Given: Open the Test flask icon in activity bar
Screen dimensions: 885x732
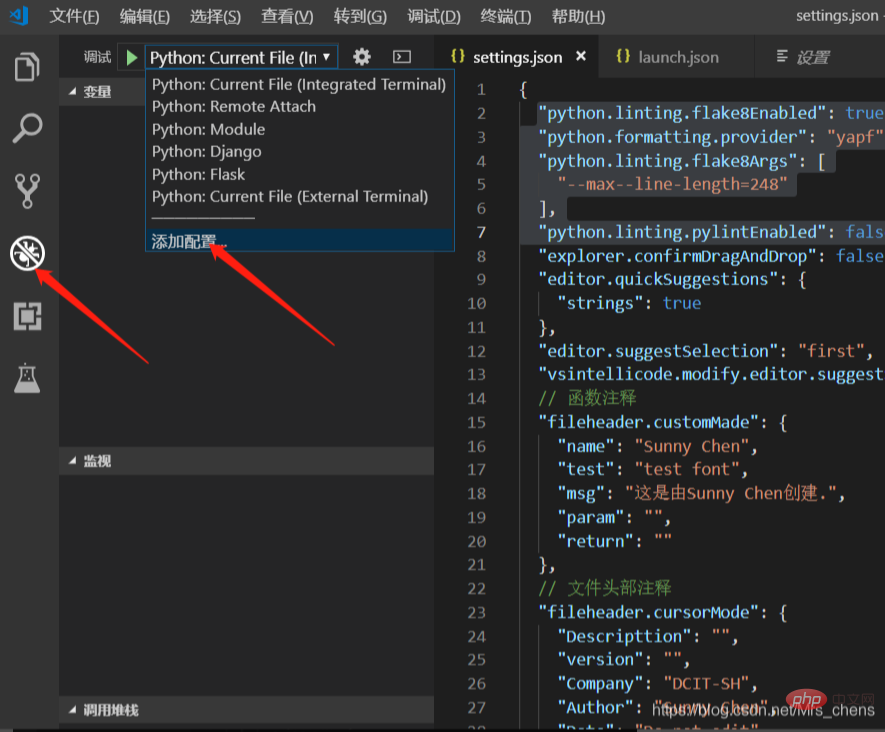Looking at the screenshot, I should pyautogui.click(x=27, y=378).
